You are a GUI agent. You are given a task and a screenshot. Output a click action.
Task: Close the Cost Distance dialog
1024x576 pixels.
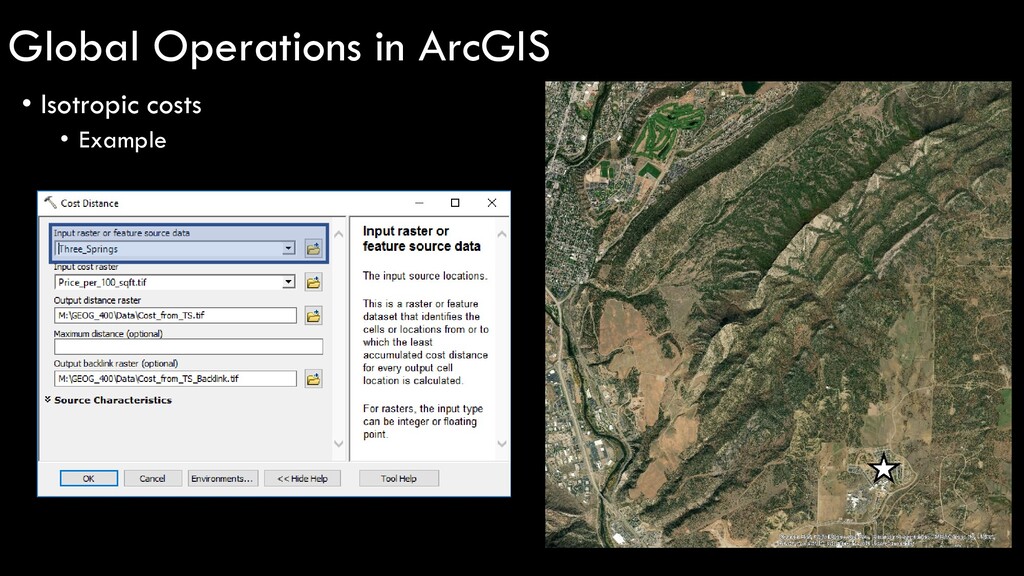(x=492, y=203)
